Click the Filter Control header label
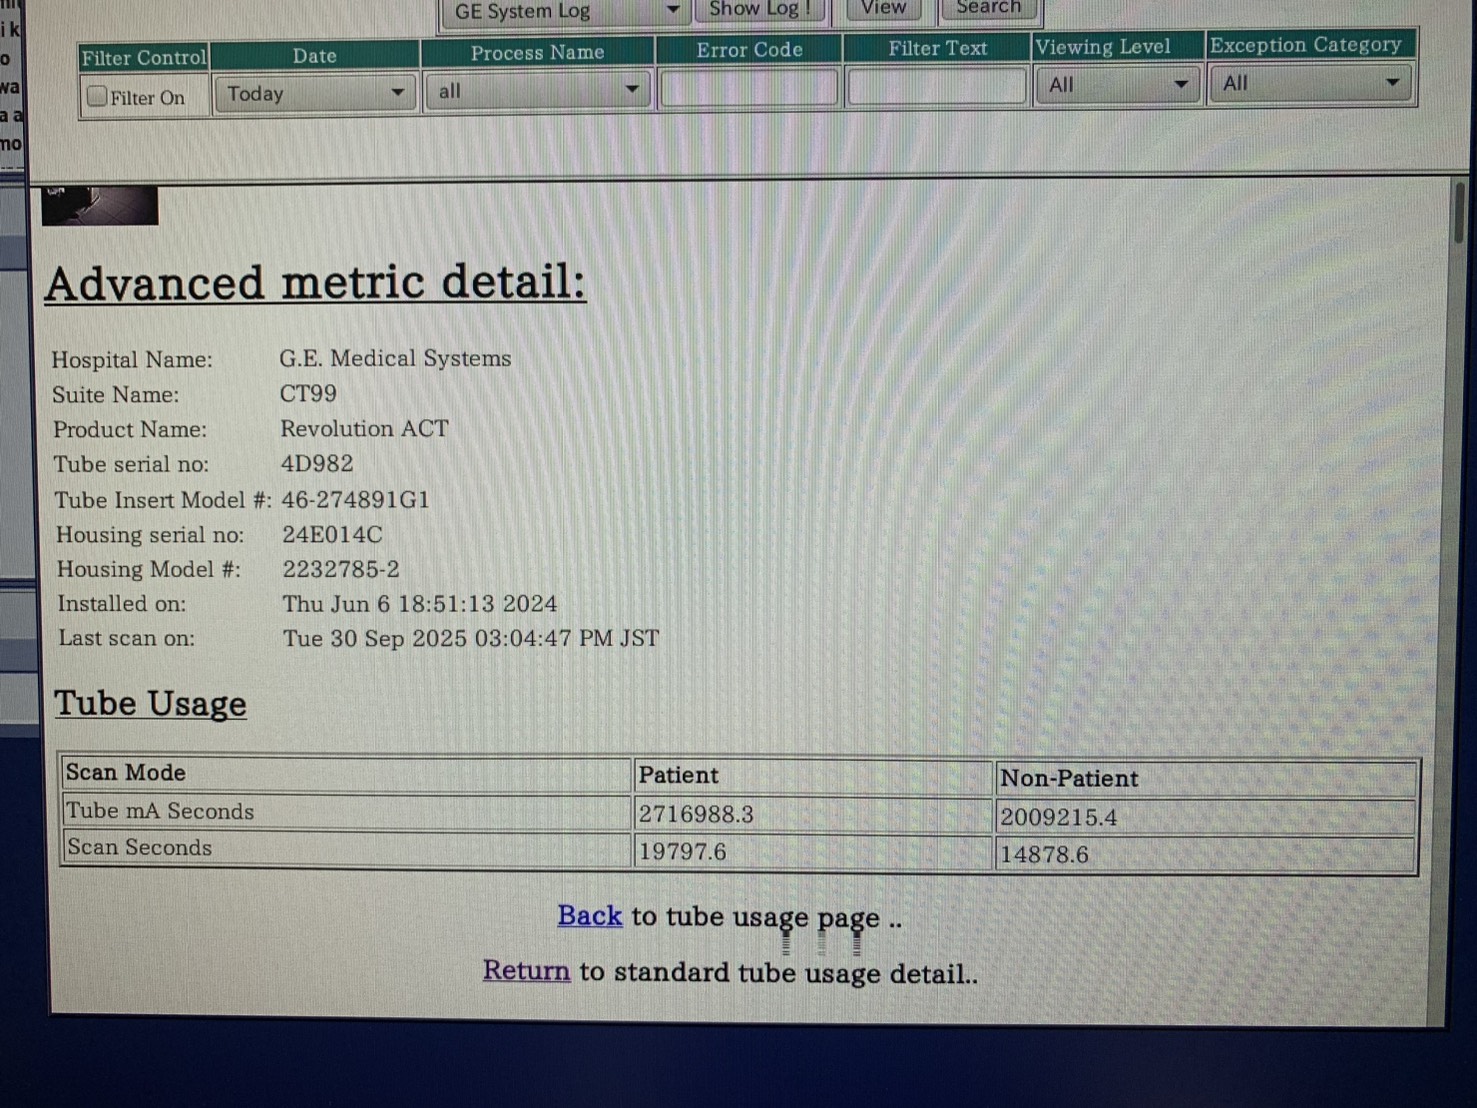This screenshot has width=1477, height=1108. point(144,58)
